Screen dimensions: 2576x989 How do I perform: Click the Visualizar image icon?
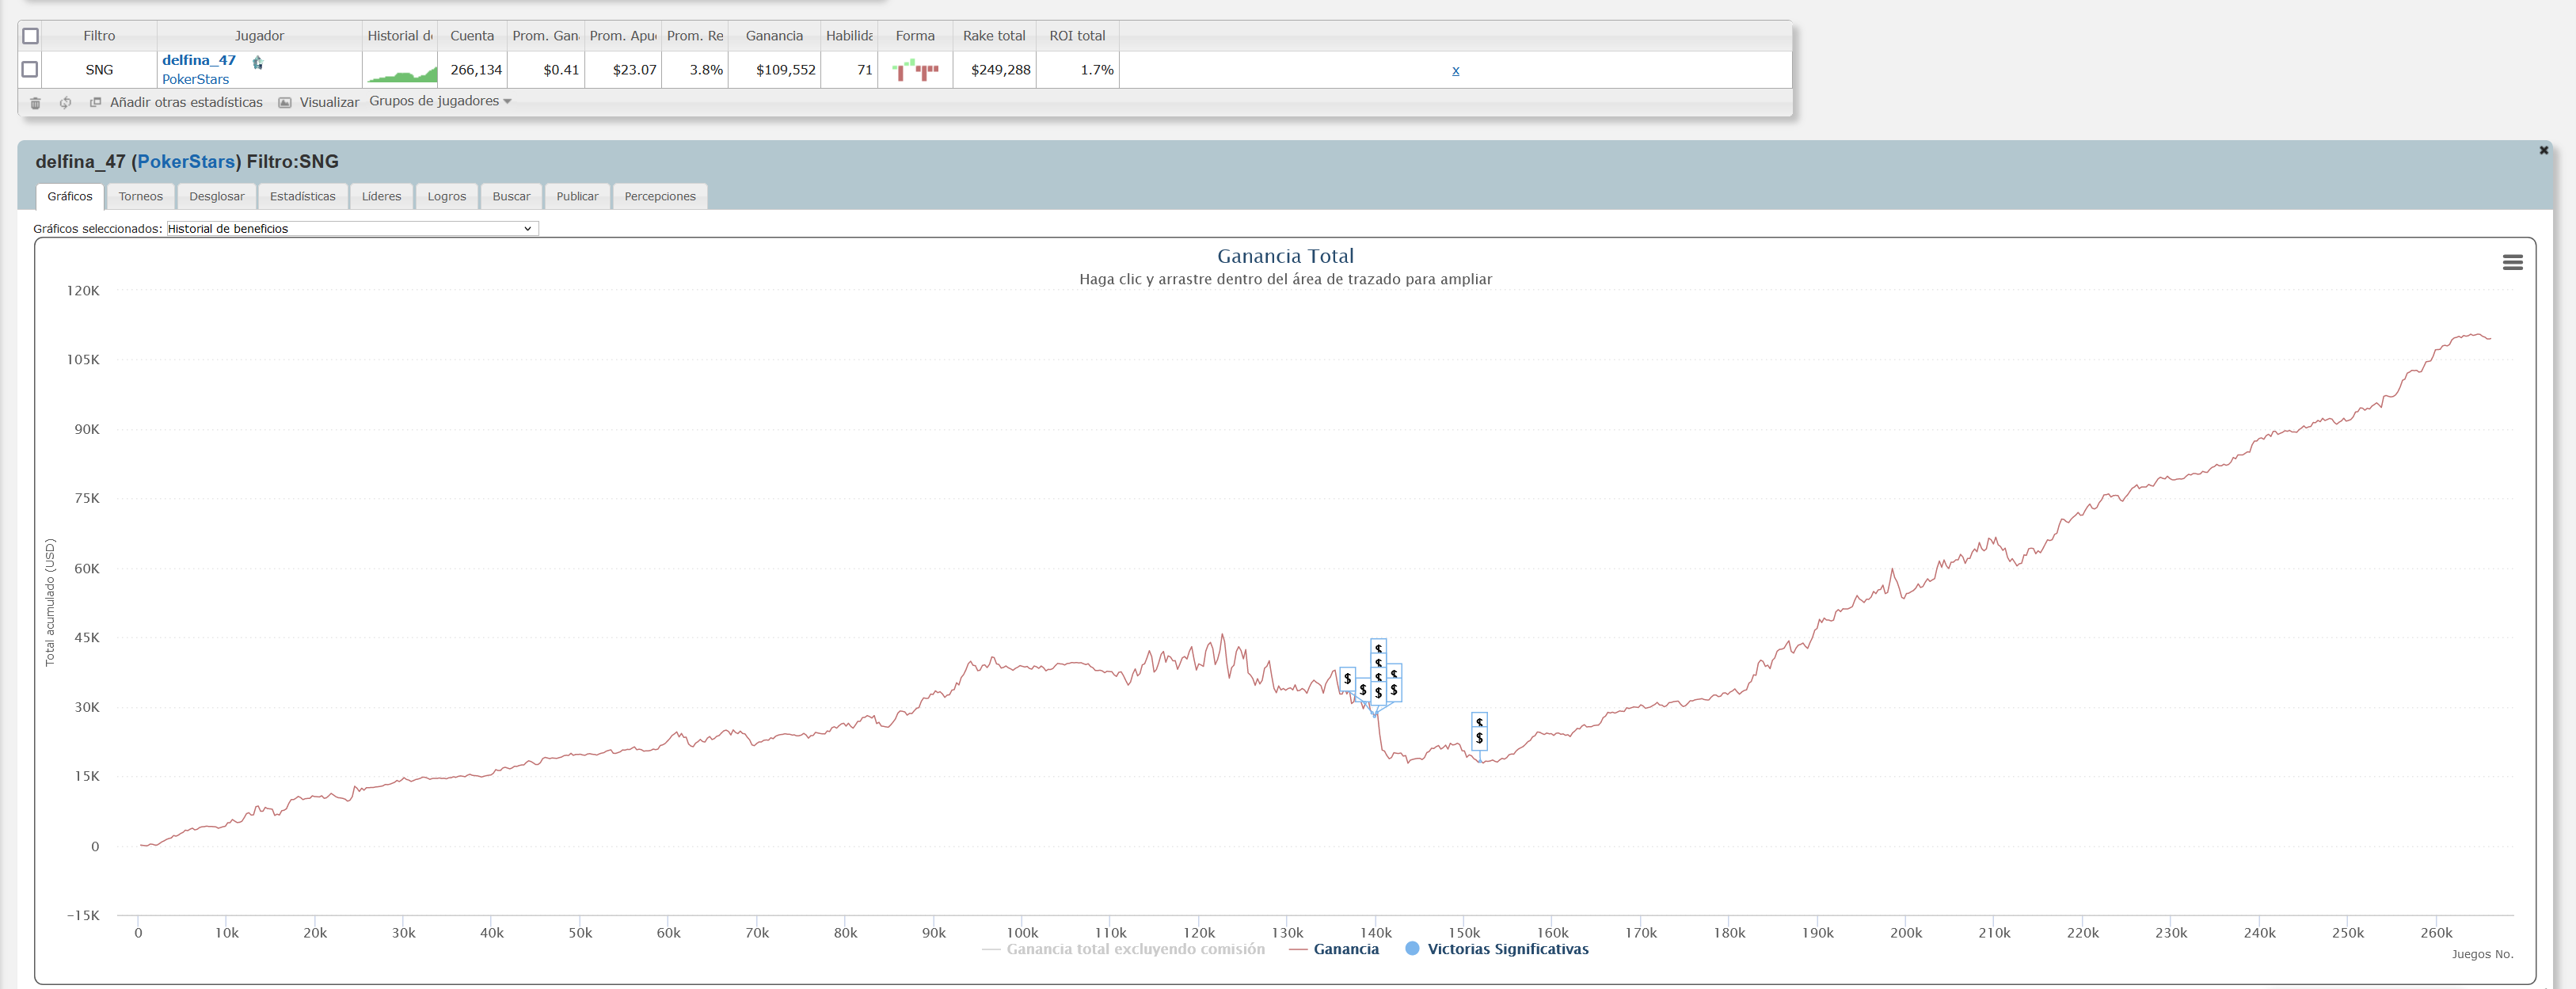pyautogui.click(x=285, y=103)
